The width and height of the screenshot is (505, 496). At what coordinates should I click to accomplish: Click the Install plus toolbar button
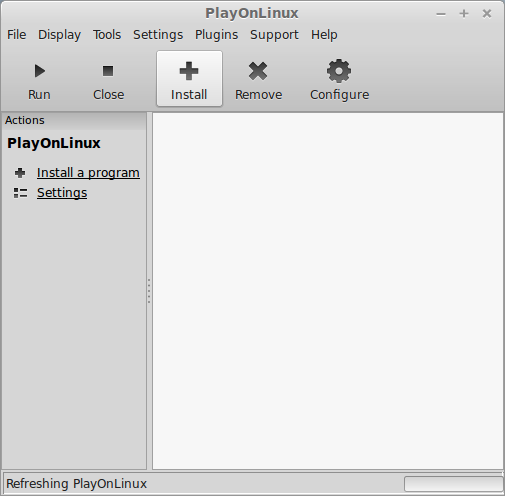(189, 79)
